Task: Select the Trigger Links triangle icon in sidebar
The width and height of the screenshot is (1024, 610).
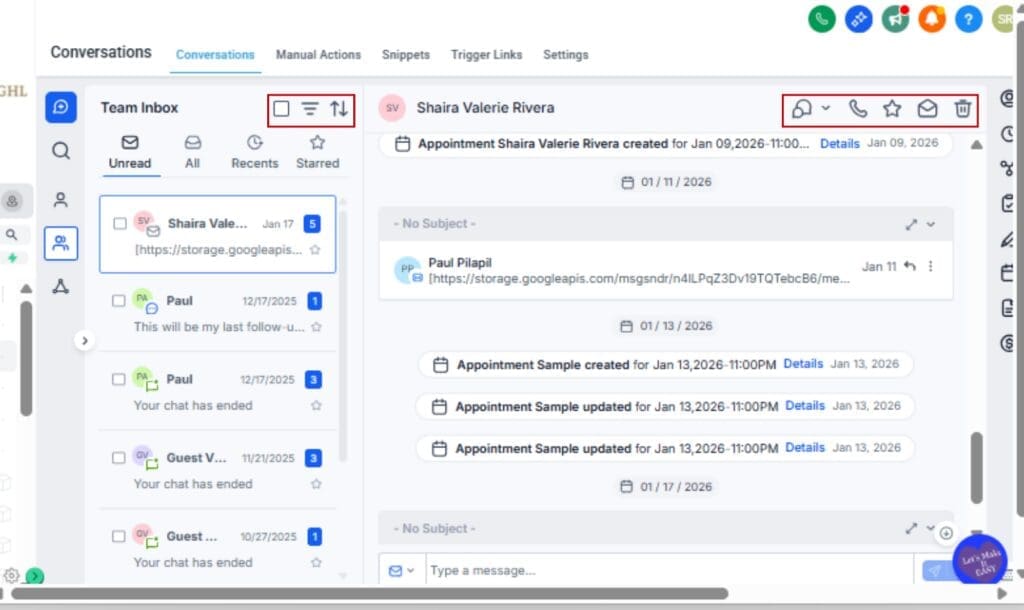Action: [61, 287]
